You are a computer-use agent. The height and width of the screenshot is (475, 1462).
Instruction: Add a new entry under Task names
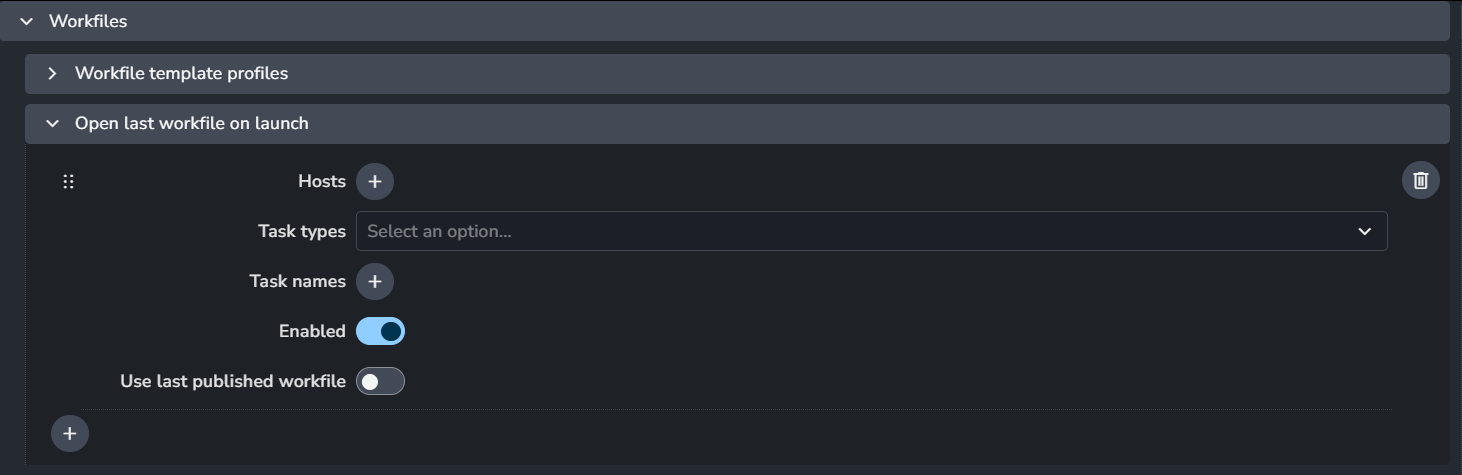pos(375,281)
